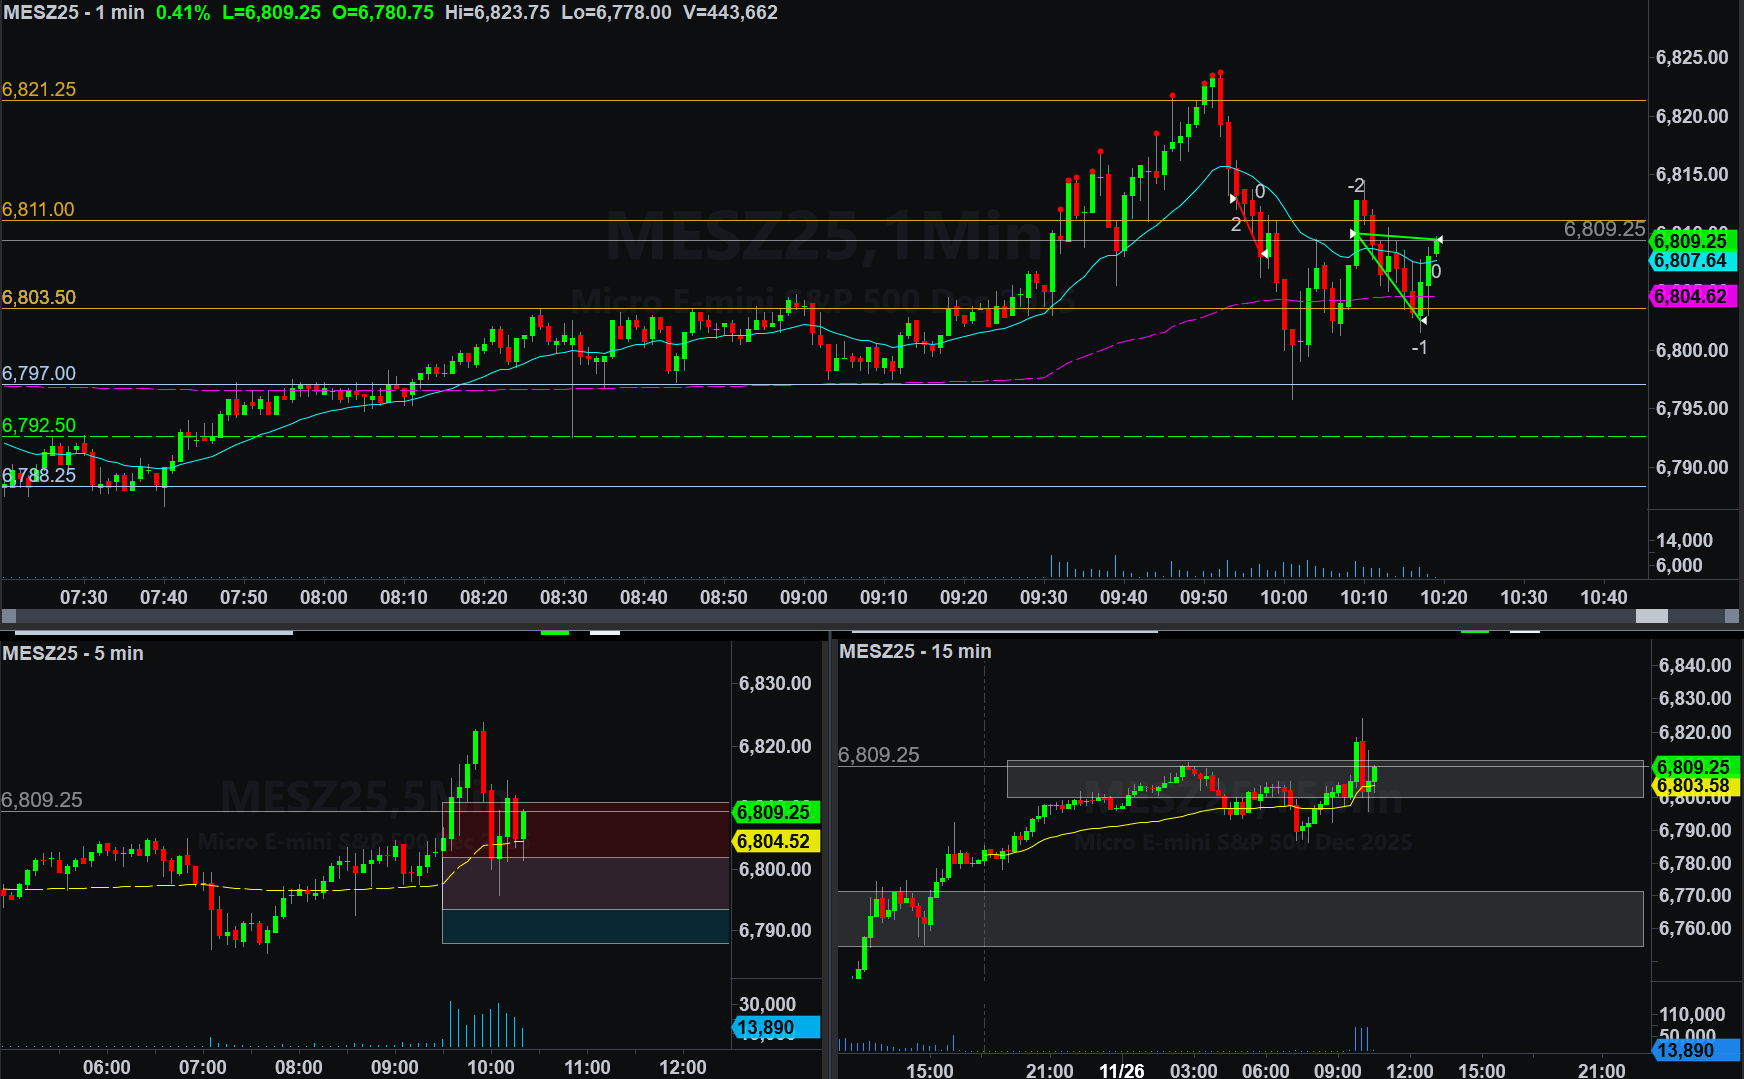Select the teal shaded zone on the 5 min chart

[x=585, y=926]
